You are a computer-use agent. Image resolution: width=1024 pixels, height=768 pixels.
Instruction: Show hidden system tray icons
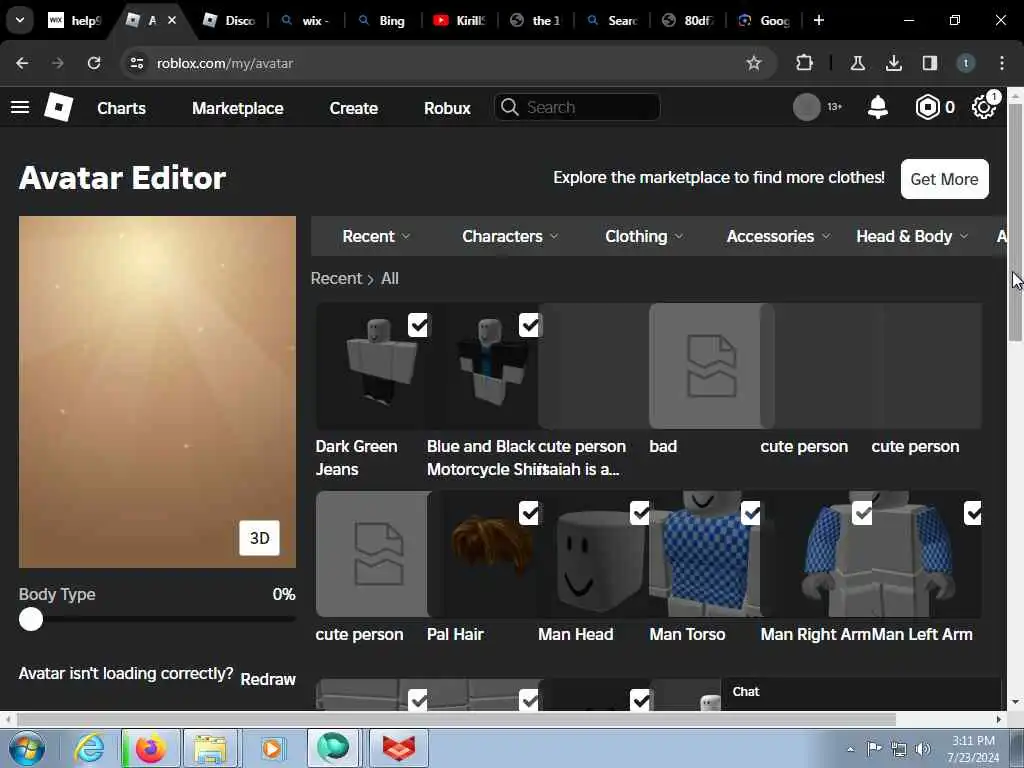[850, 749]
